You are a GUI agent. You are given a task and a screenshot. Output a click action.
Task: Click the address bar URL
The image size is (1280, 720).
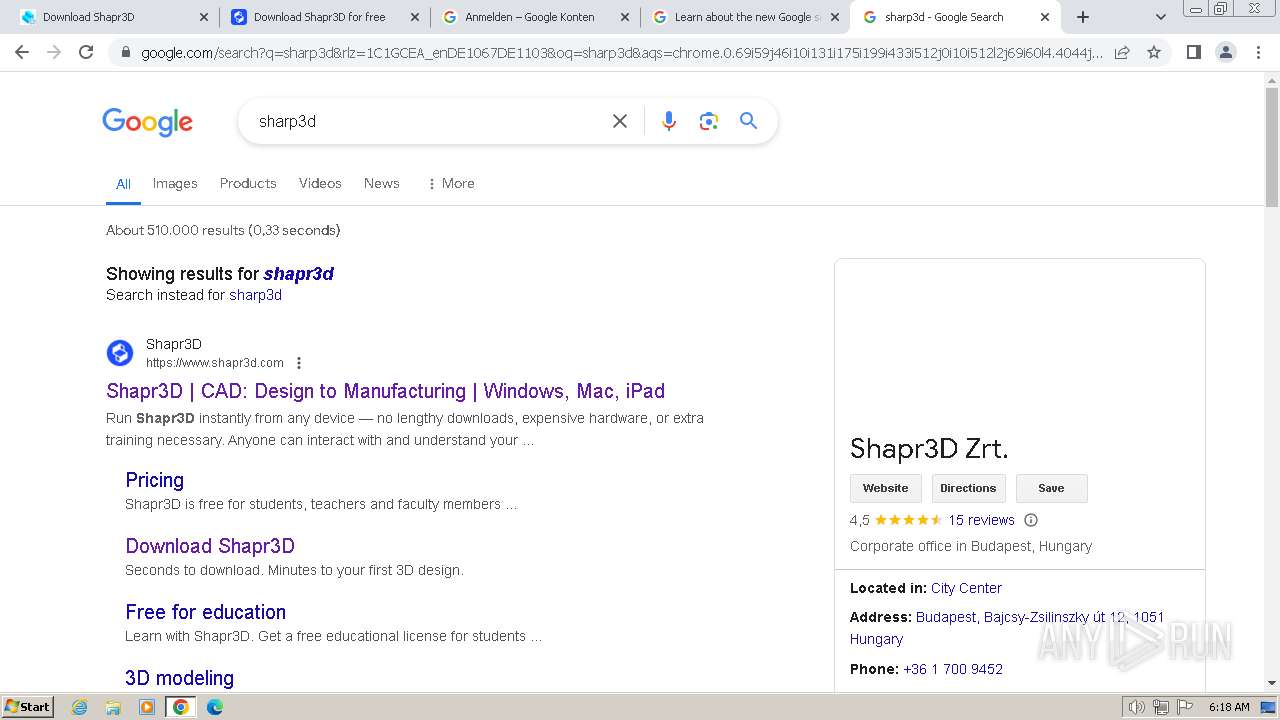(620, 53)
